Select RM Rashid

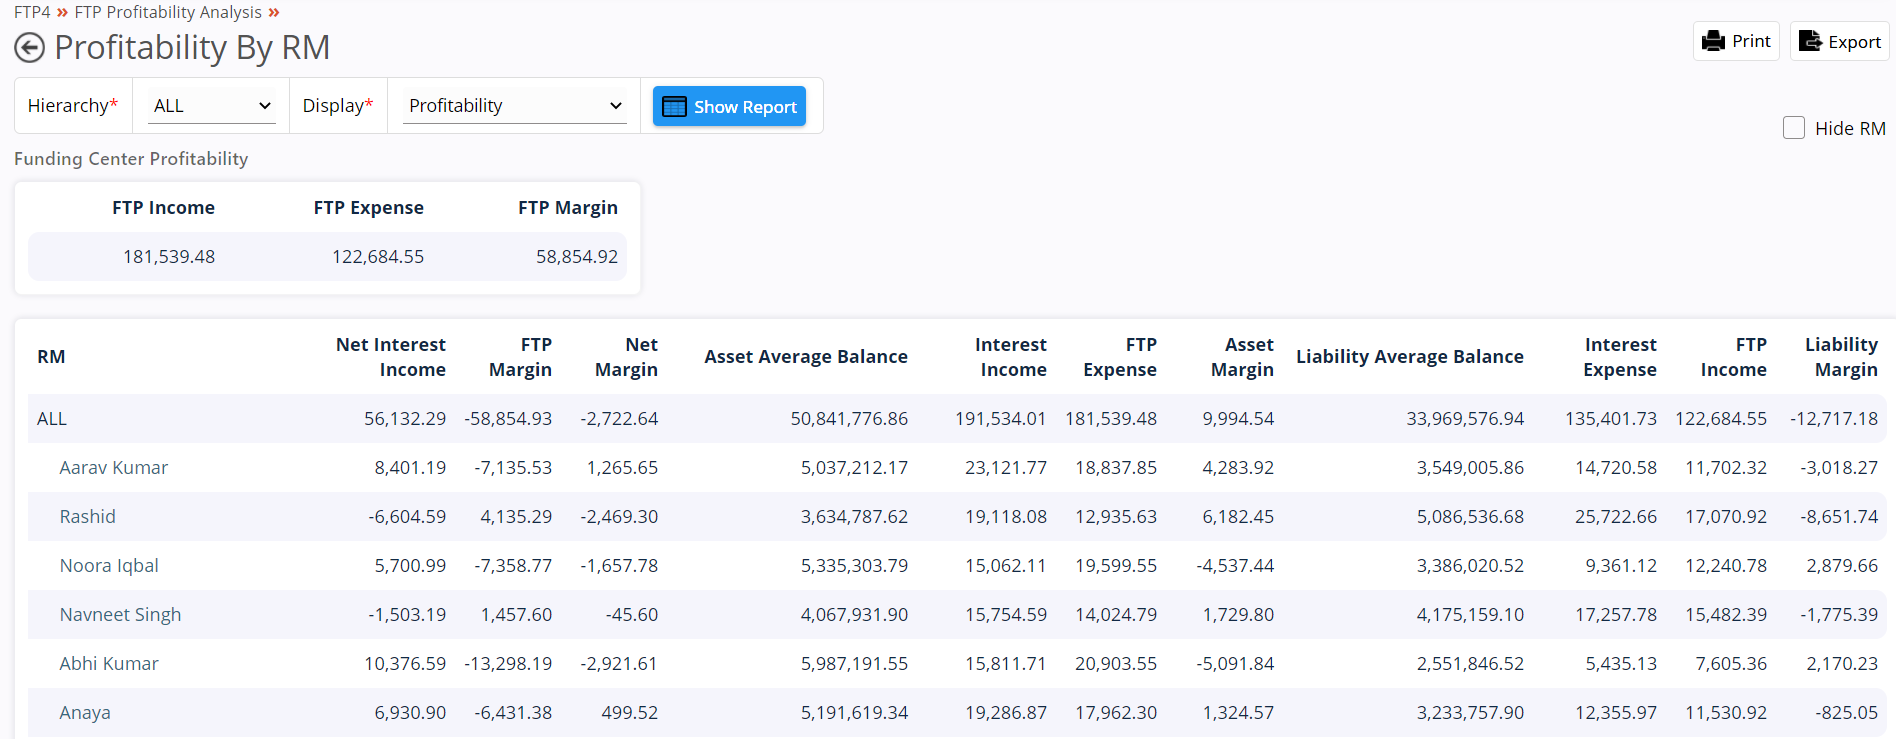click(87, 517)
